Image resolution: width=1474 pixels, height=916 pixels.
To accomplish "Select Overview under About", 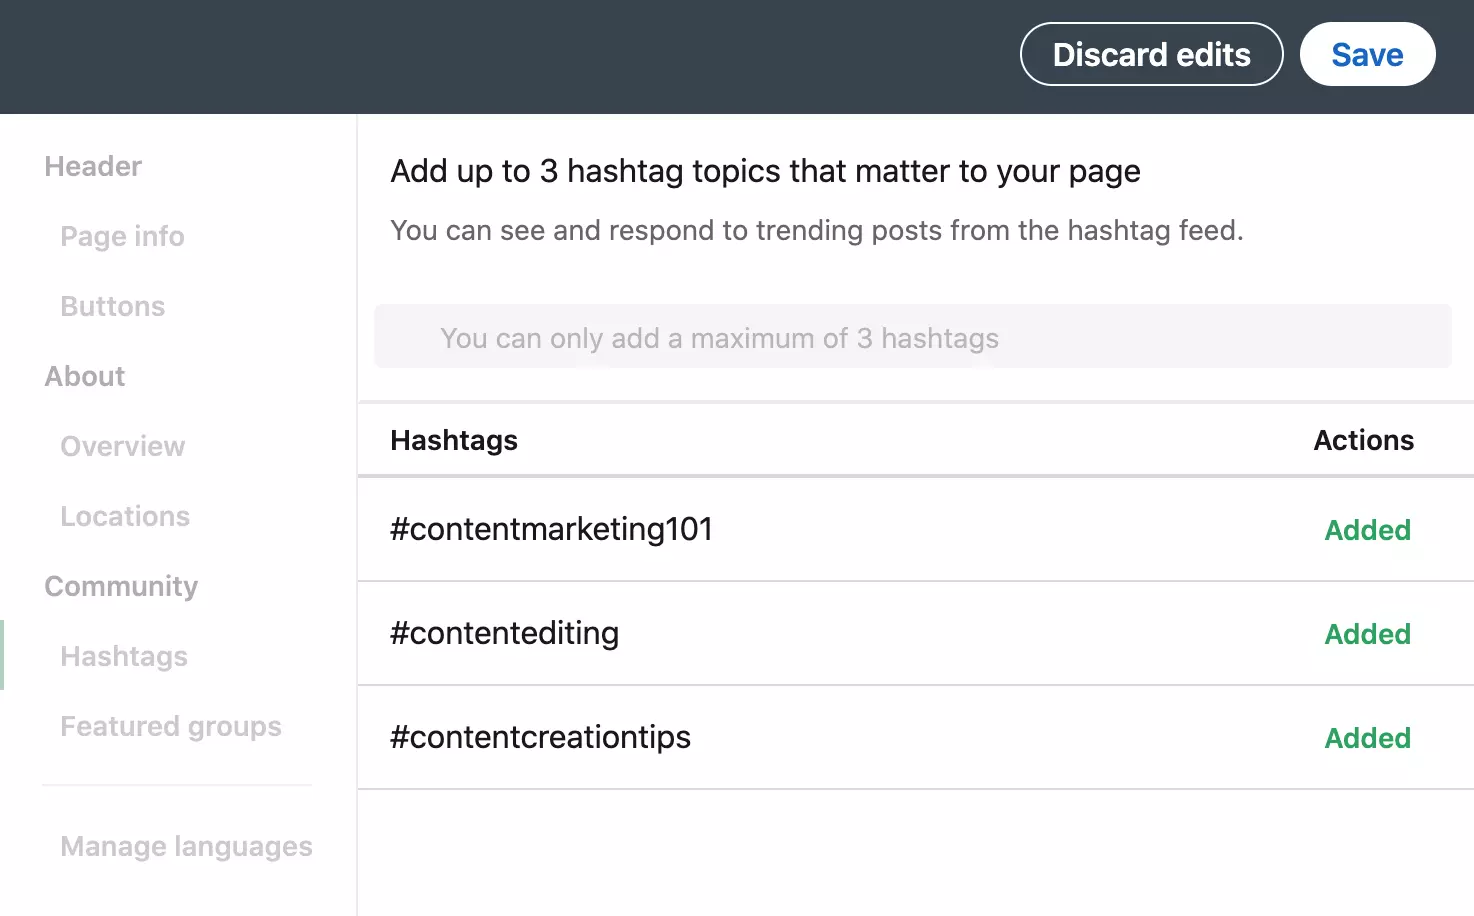I will 122,446.
